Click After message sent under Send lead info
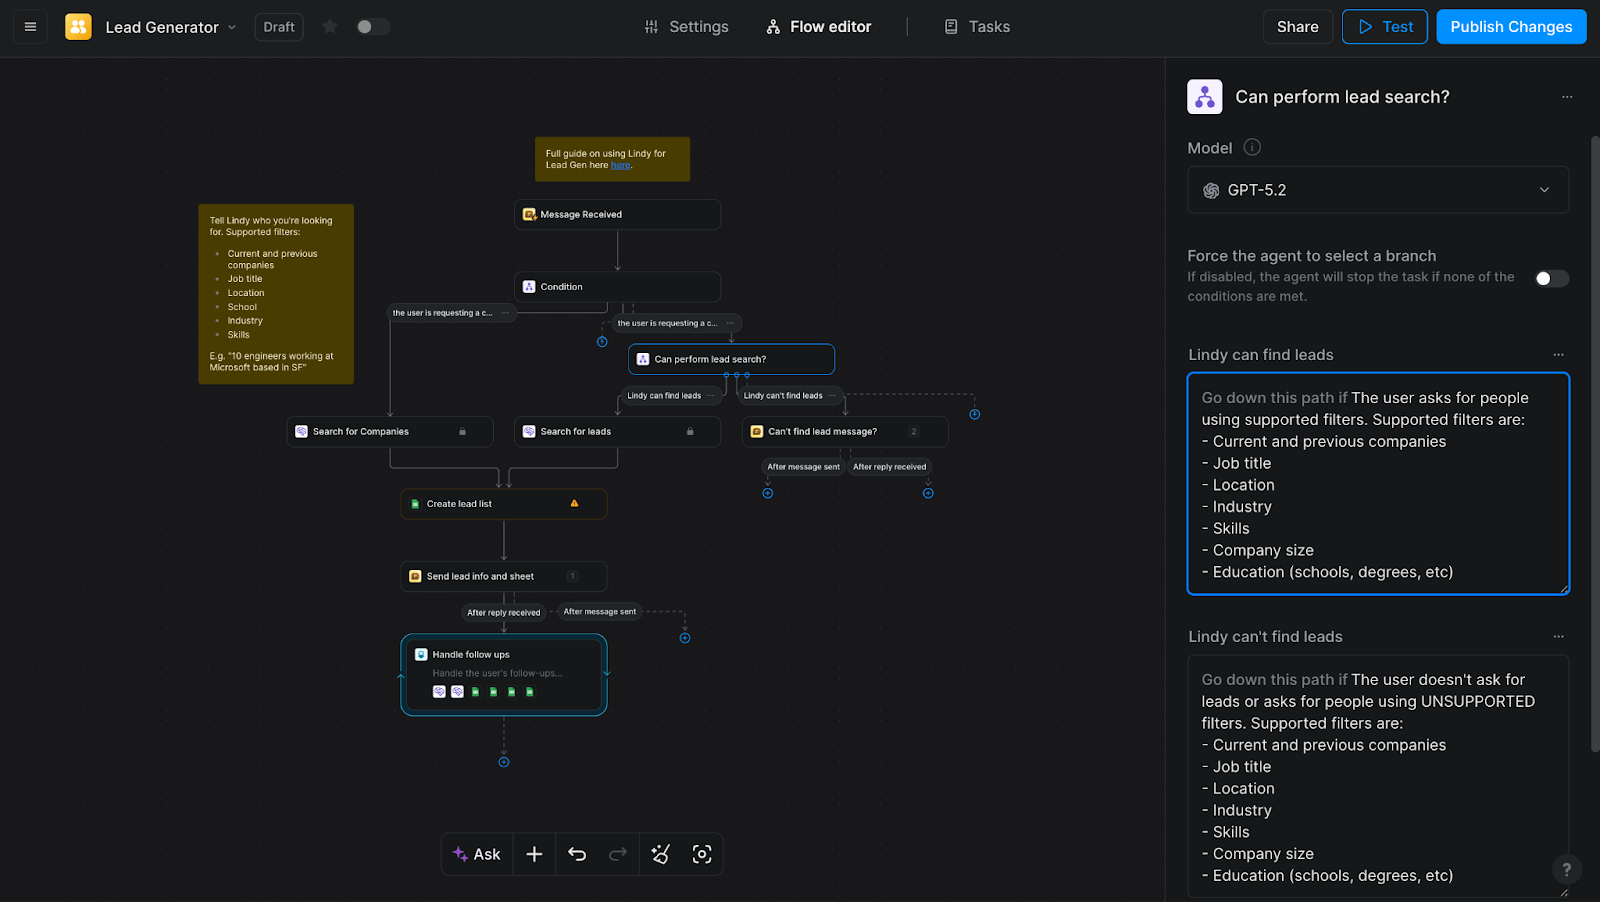The image size is (1600, 902). (x=599, y=612)
